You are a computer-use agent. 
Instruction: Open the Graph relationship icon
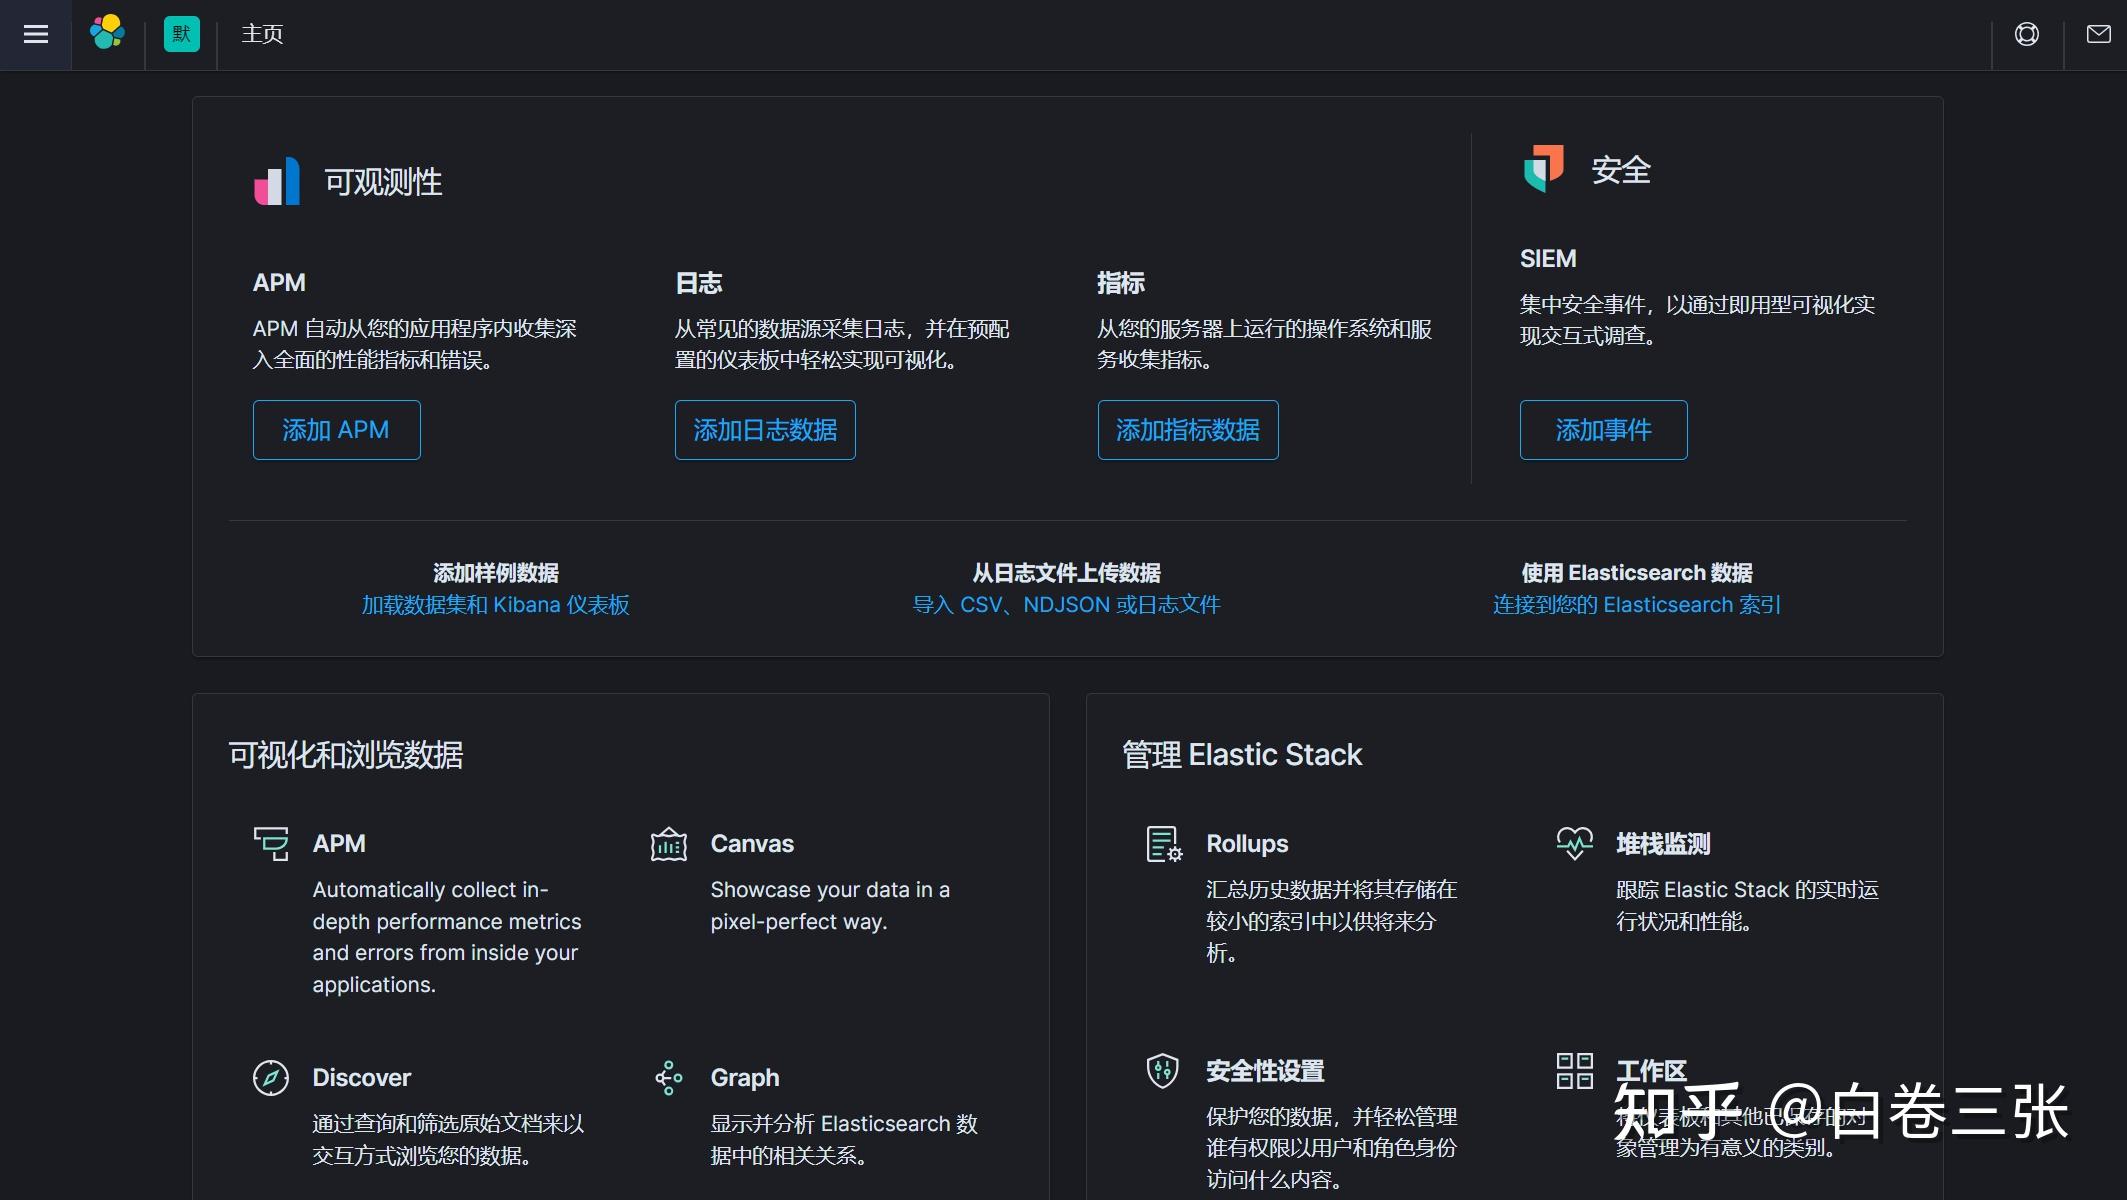coord(669,1077)
